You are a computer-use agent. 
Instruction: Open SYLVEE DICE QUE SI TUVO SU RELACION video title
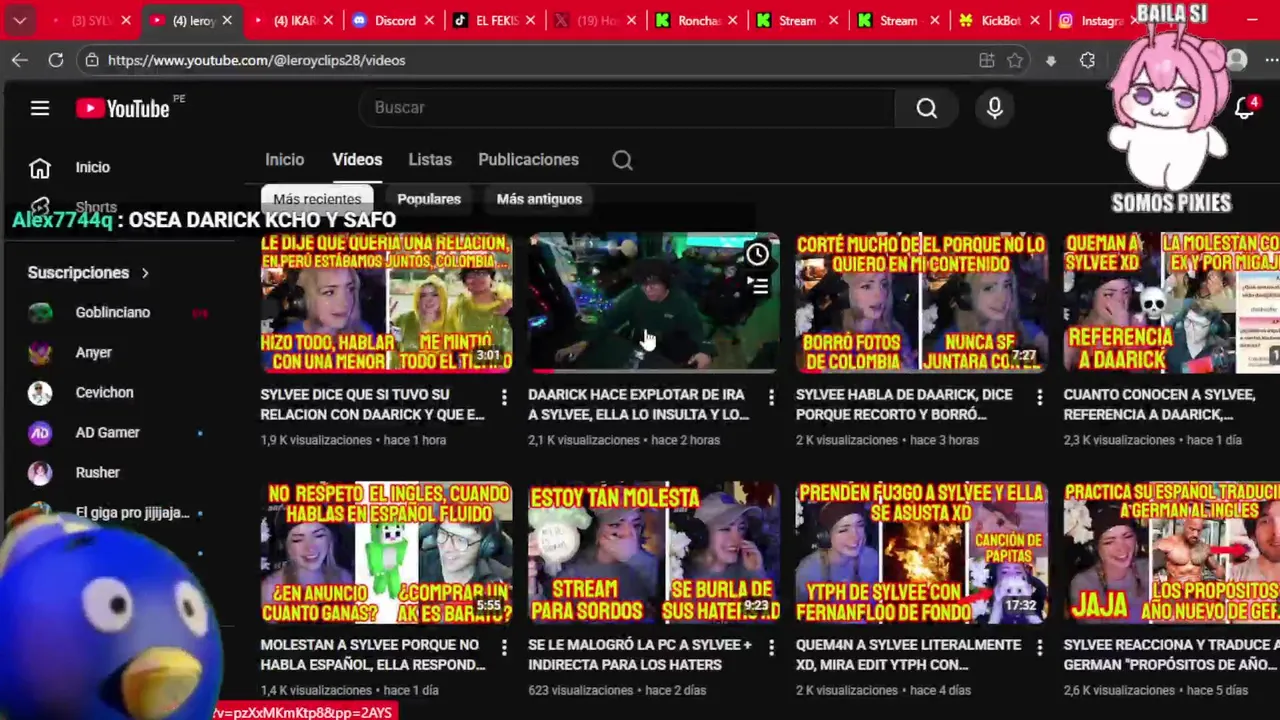[373, 404]
